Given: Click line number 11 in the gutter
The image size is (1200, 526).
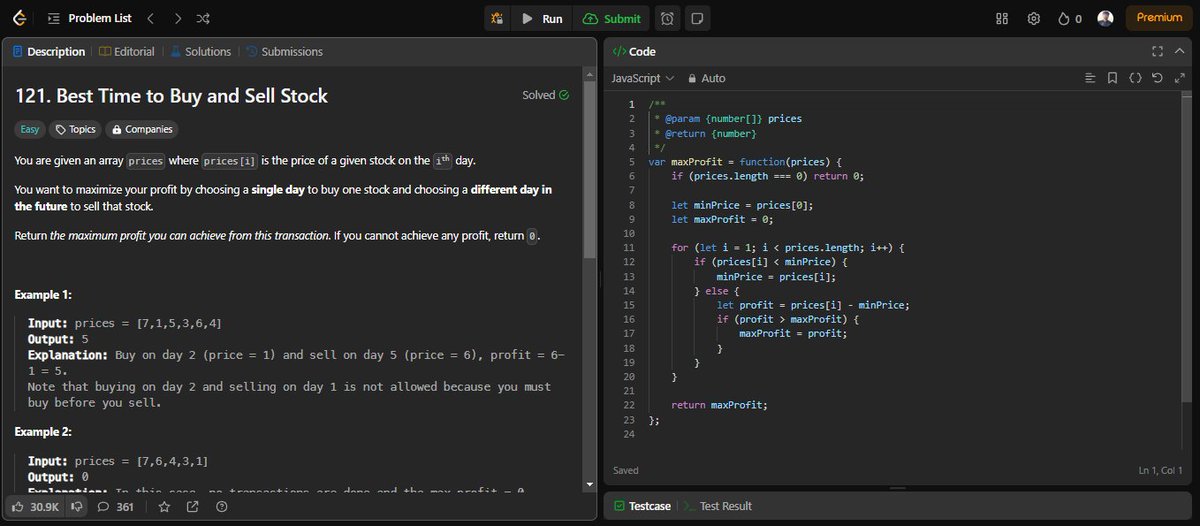Looking at the screenshot, I should tap(629, 247).
